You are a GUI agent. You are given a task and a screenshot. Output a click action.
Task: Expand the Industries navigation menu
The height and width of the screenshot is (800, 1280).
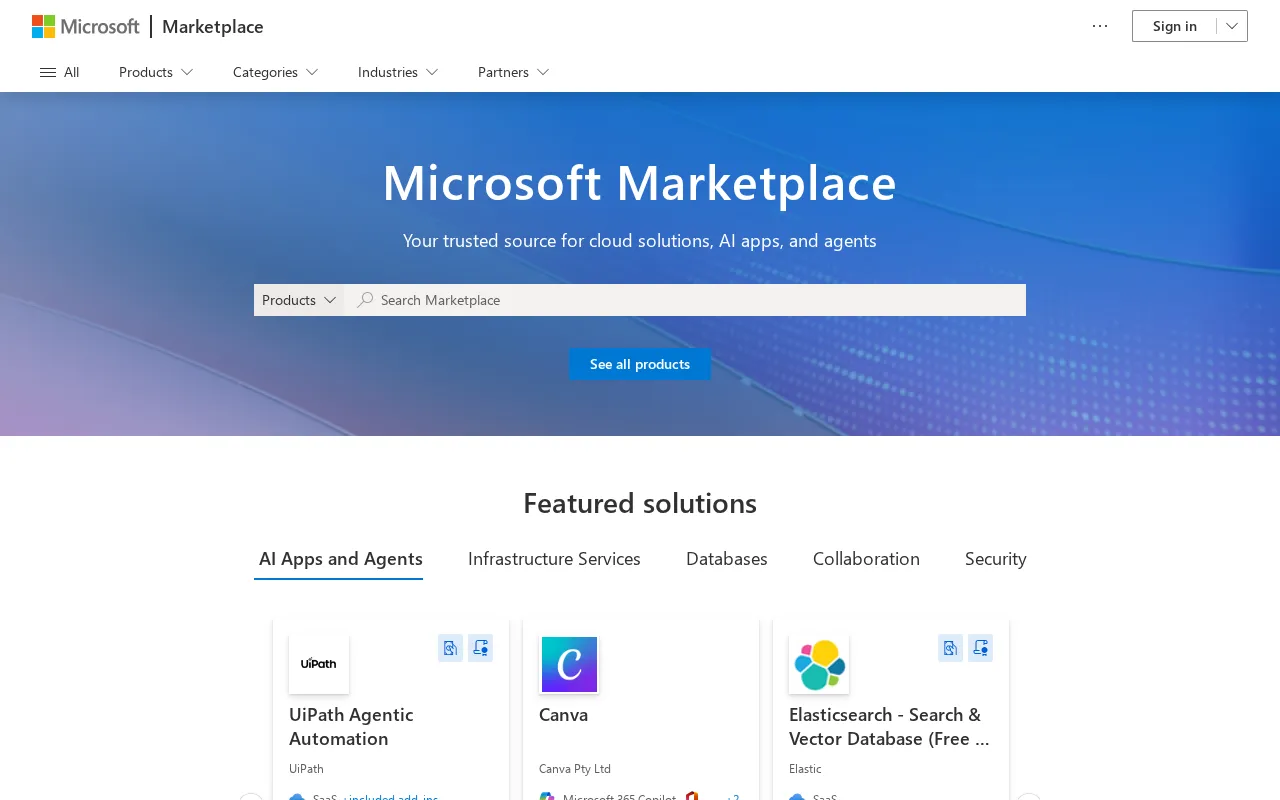click(x=398, y=72)
